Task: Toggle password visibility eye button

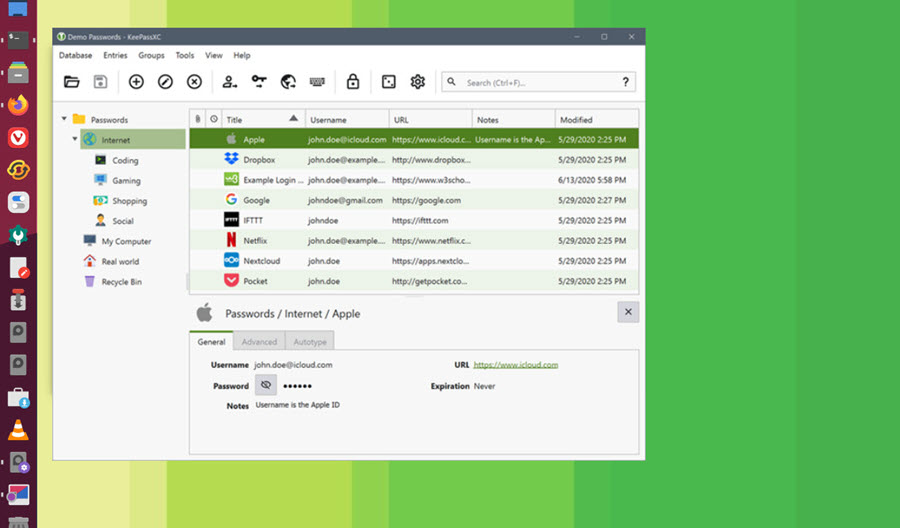Action: 266,385
